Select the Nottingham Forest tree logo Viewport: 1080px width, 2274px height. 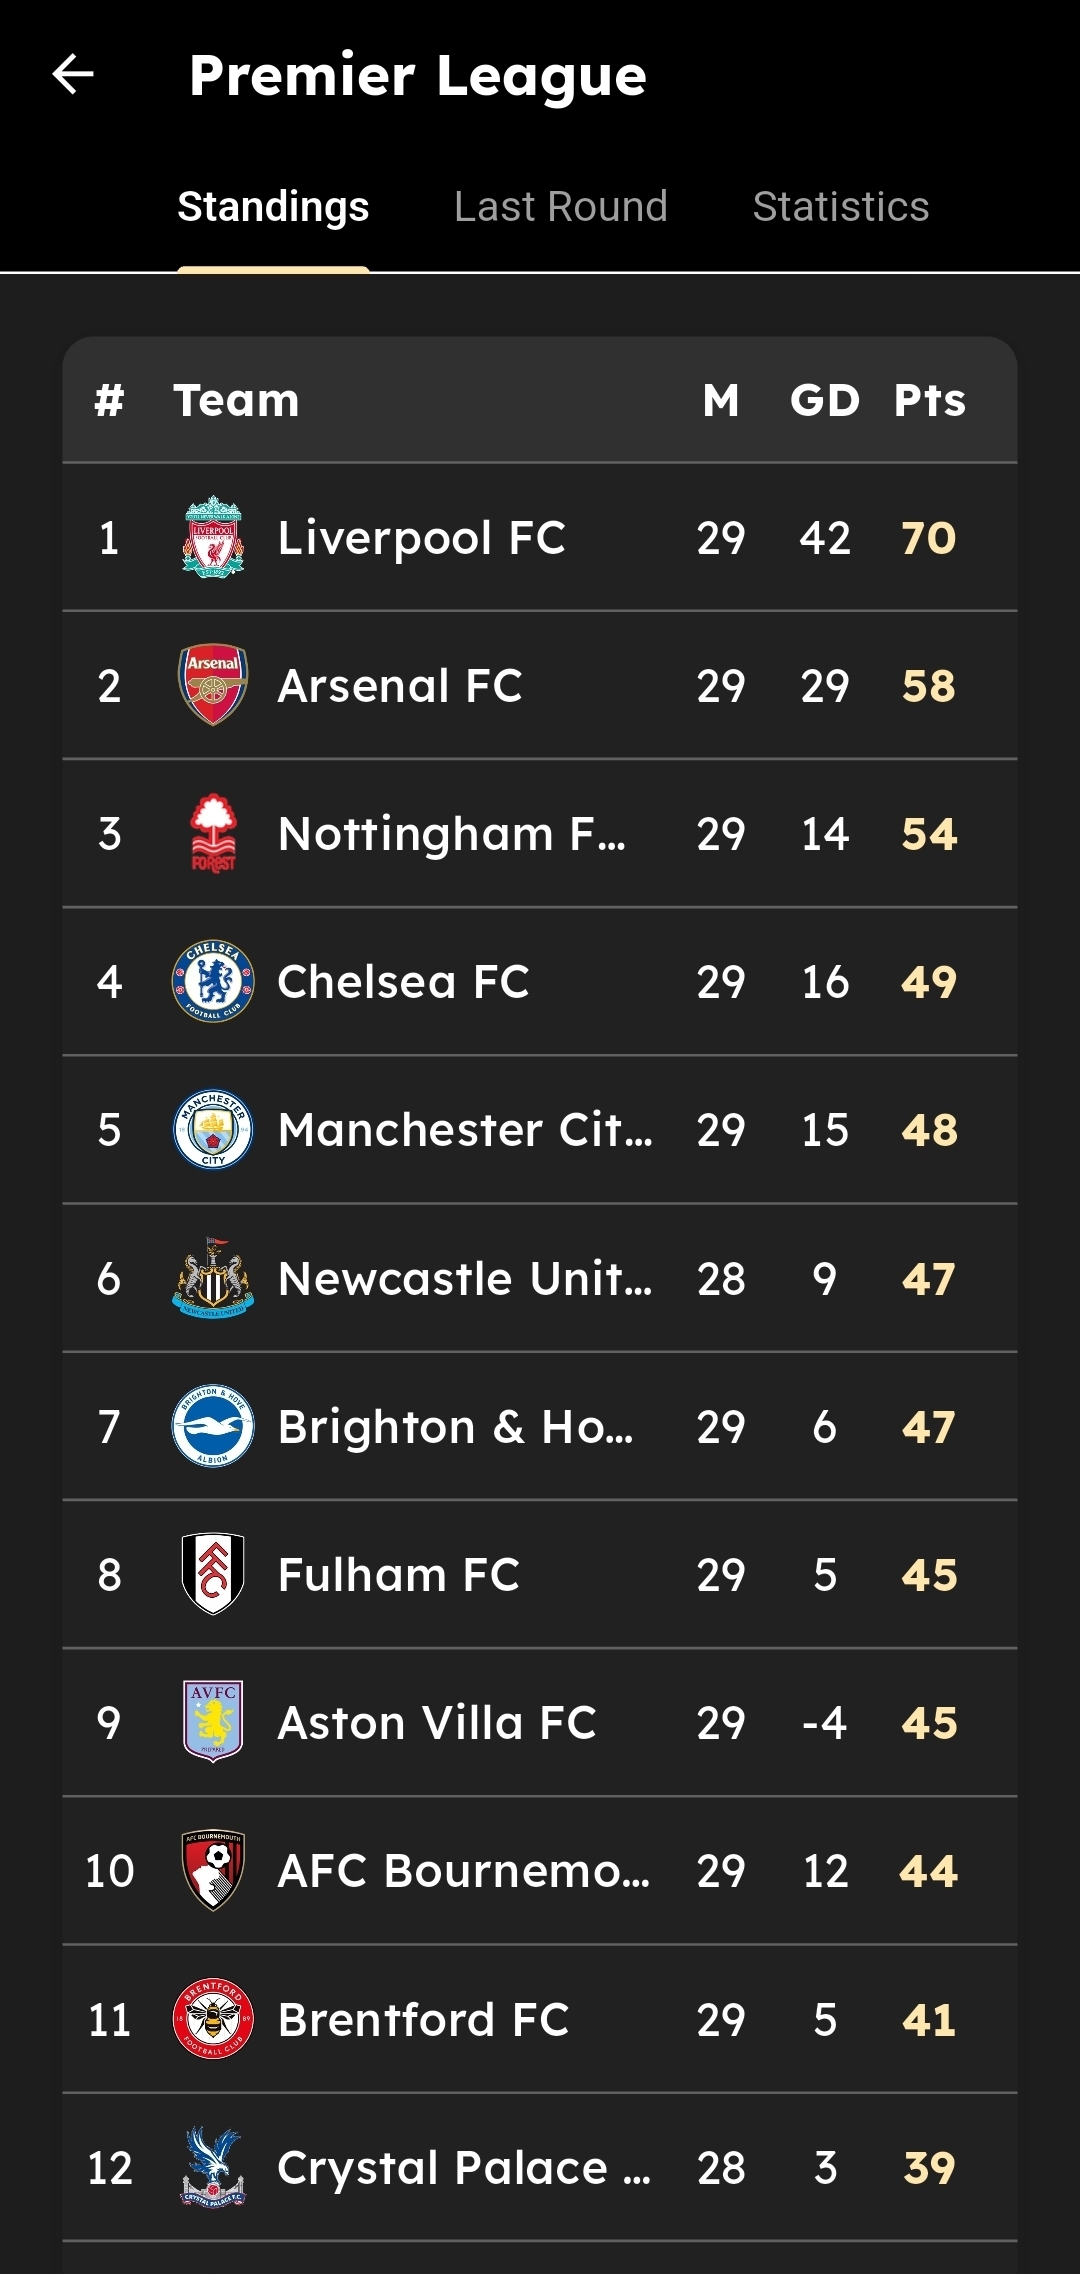pos(213,833)
